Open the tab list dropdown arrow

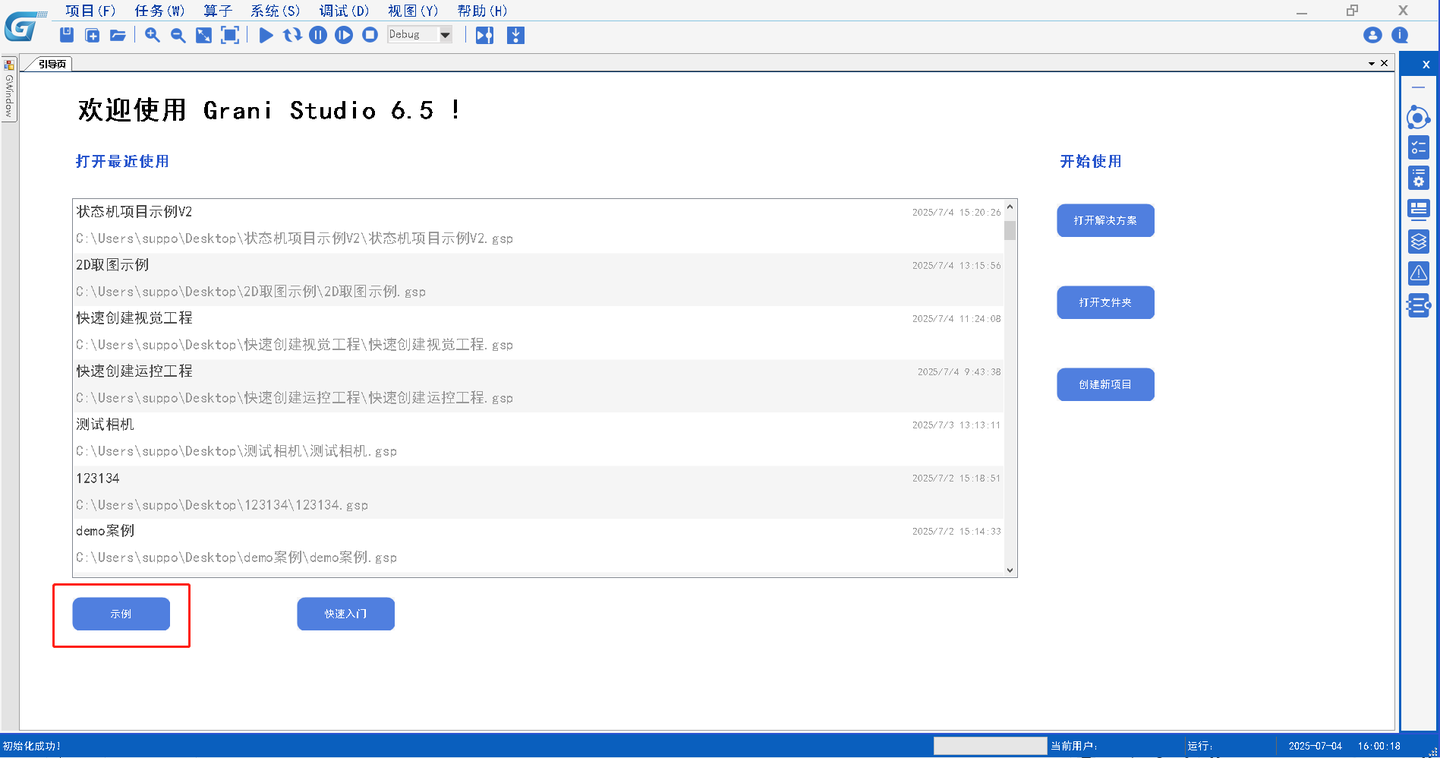1372,63
